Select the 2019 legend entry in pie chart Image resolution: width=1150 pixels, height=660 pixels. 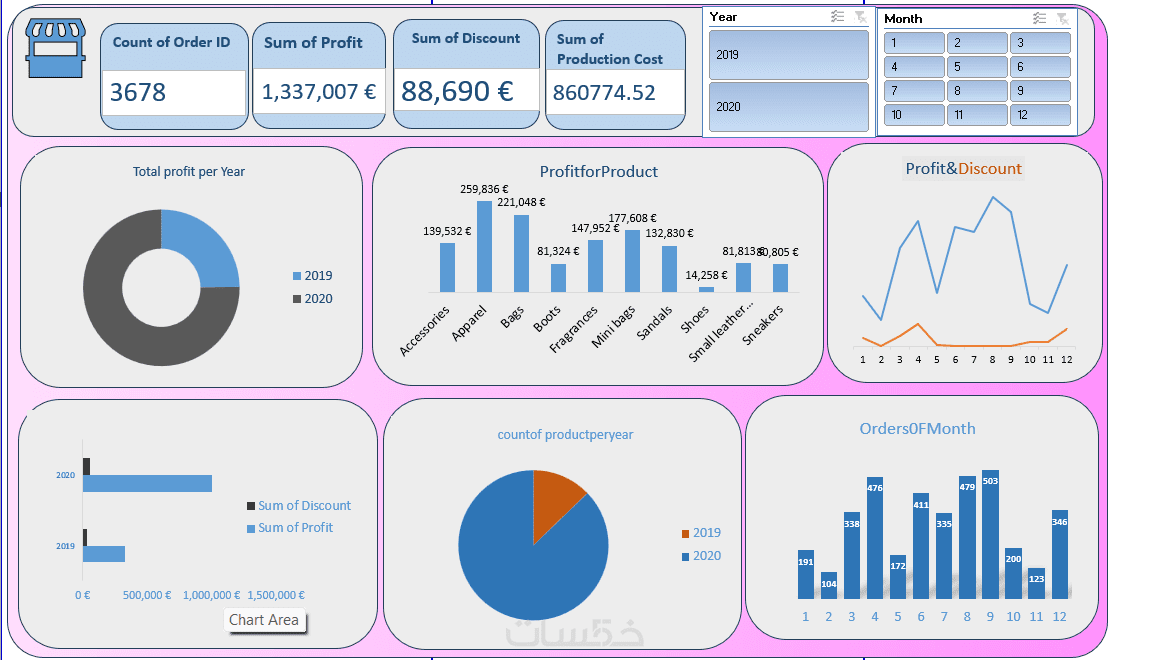coord(701,533)
